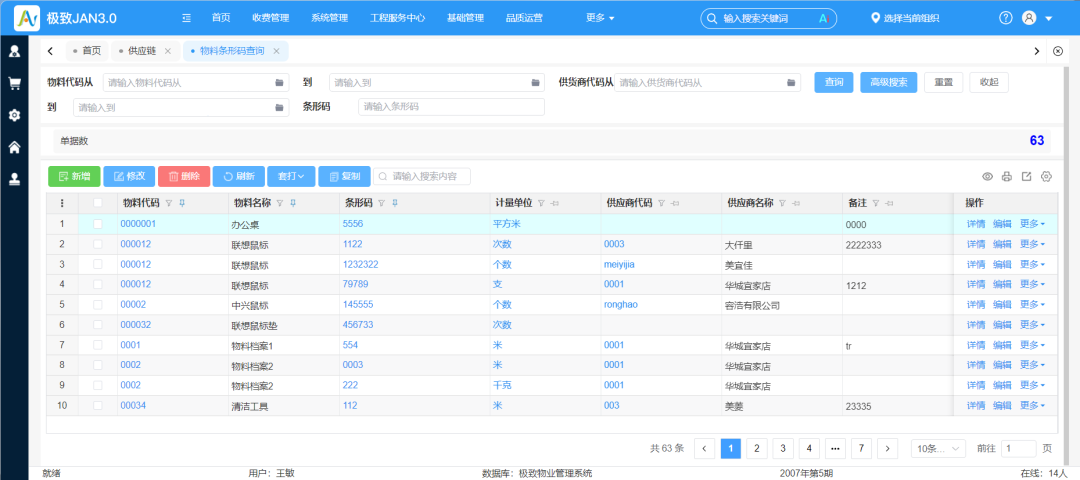Expand the 更多 top menu
The height and width of the screenshot is (480, 1080).
coord(600,18)
